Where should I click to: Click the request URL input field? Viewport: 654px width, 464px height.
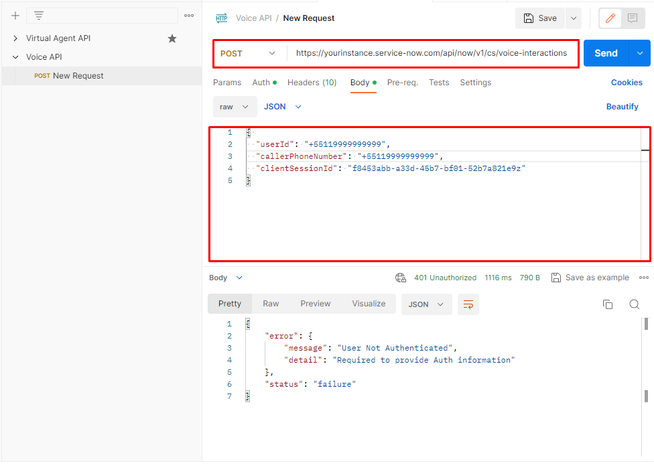point(432,53)
